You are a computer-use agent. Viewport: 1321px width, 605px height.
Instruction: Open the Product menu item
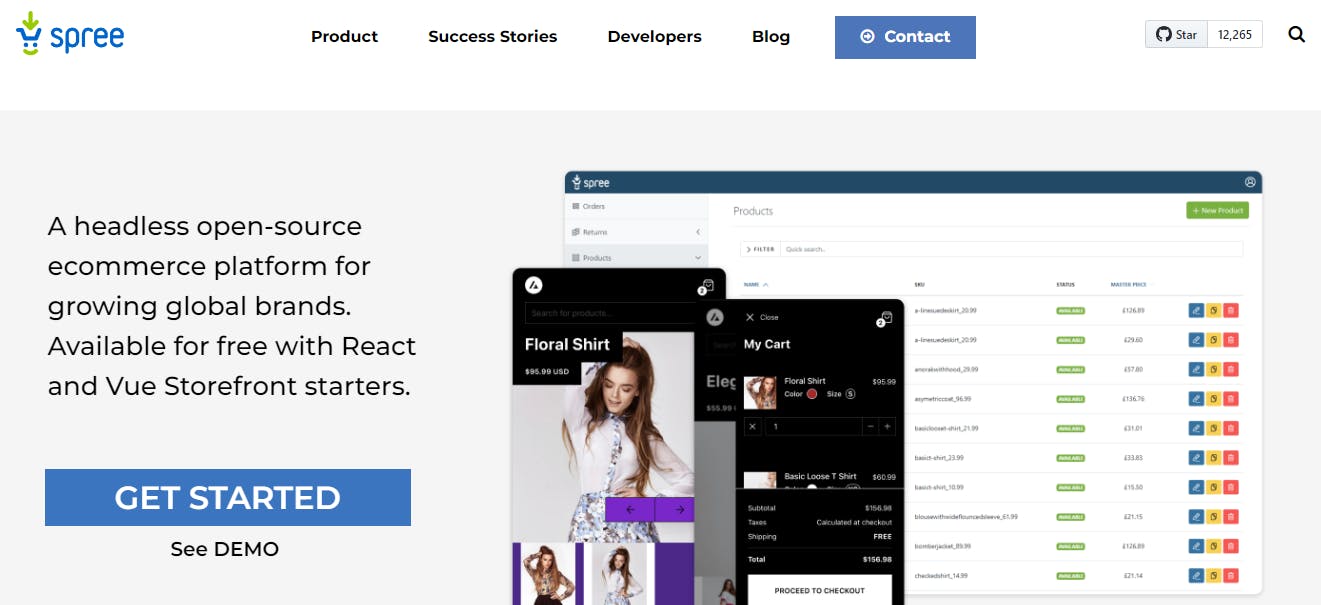click(x=344, y=37)
